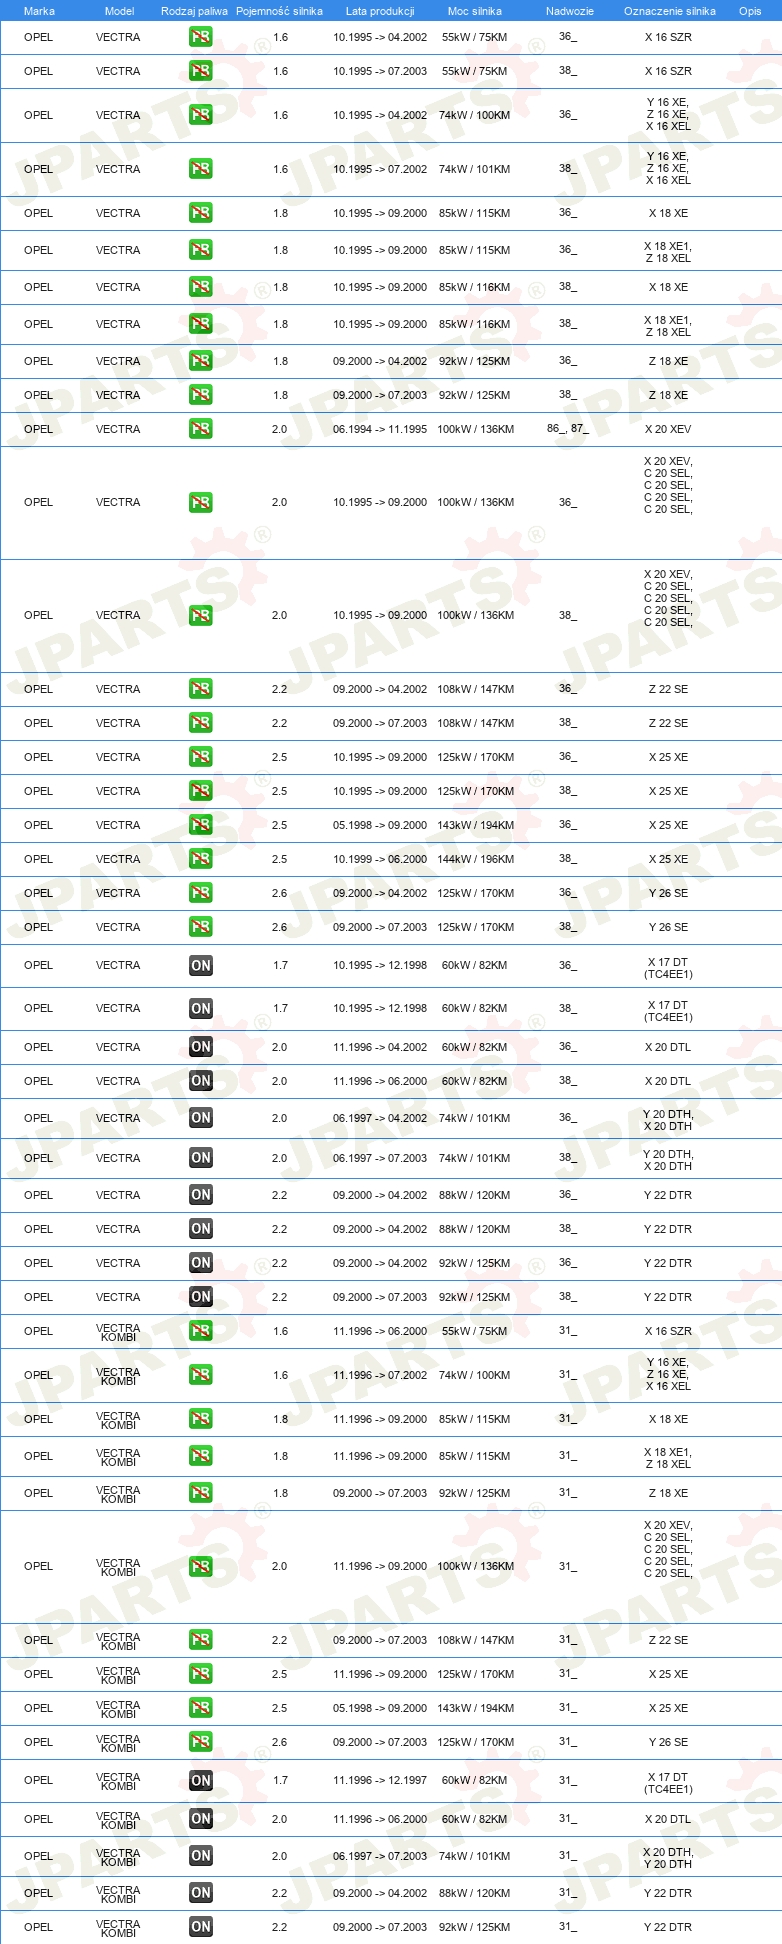Click the Oznaczenie silnika column header
This screenshot has height=1944, width=782.
(x=670, y=11)
